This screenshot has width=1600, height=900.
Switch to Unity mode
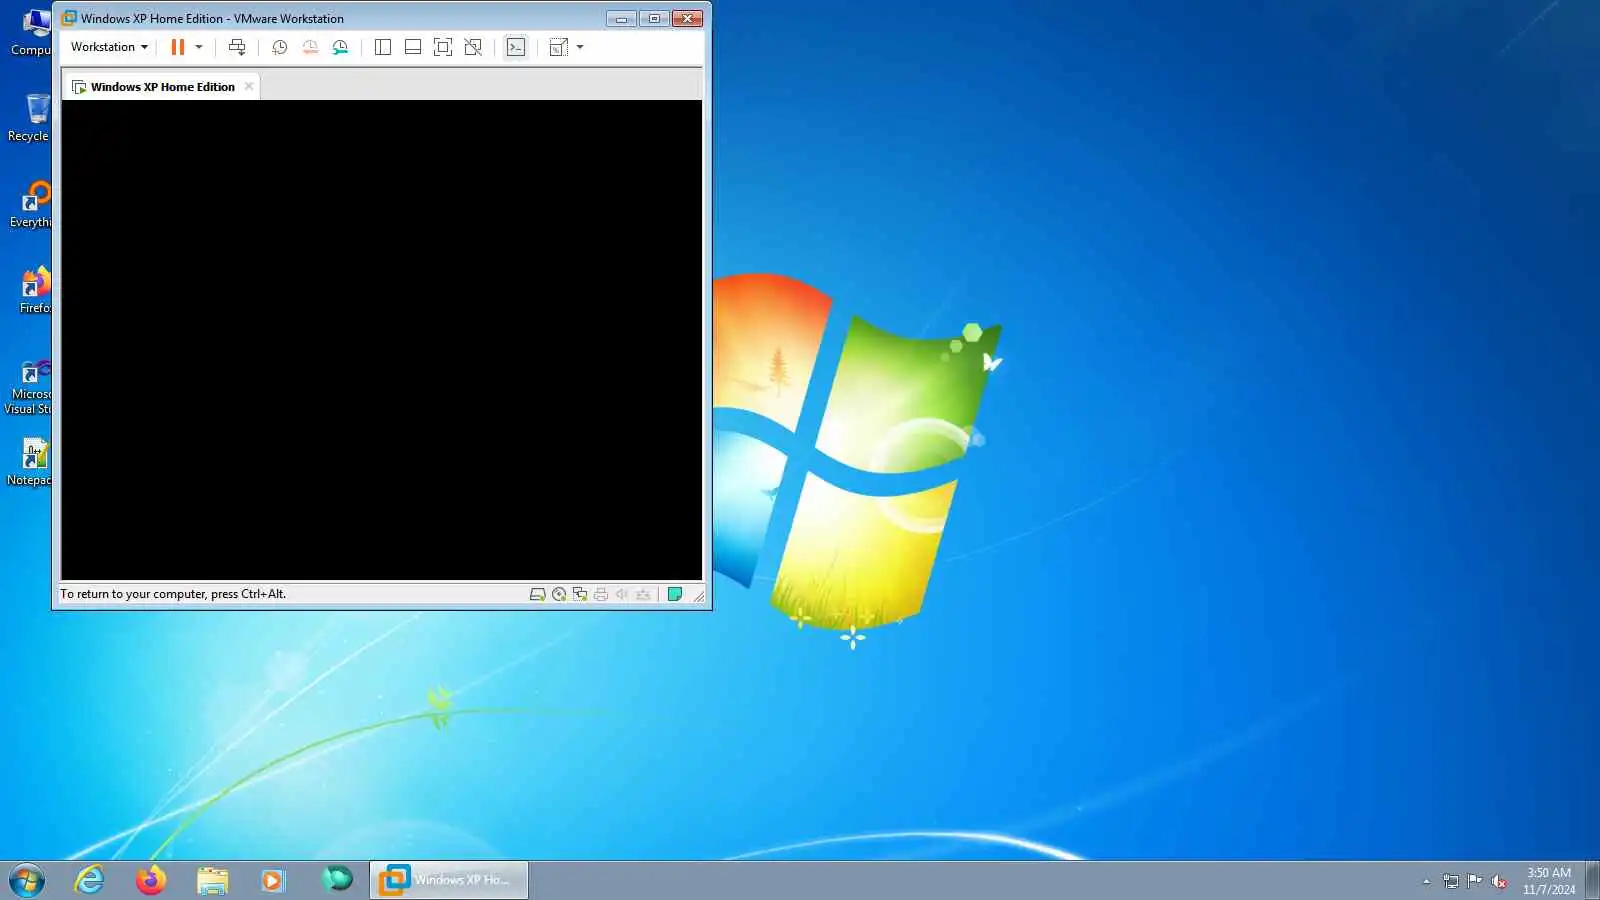(x=473, y=47)
